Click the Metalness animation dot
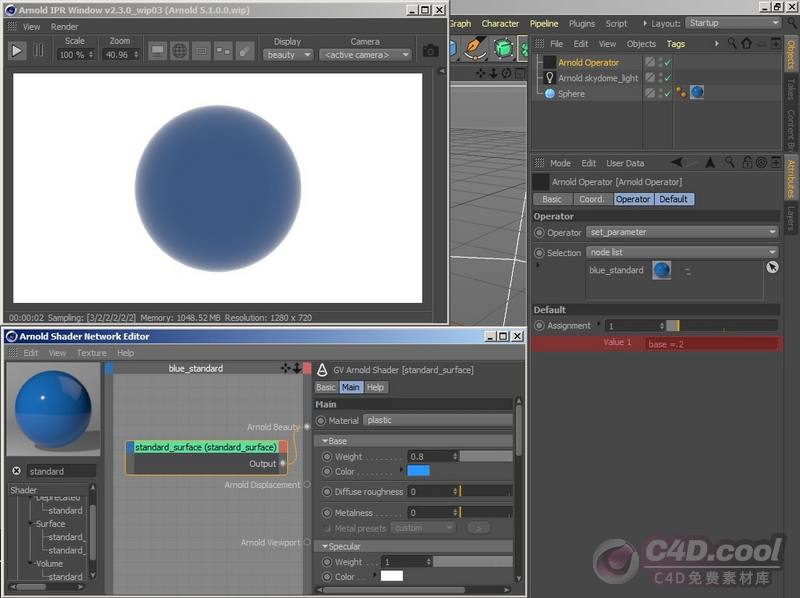The height and width of the screenshot is (598, 800). 327,512
